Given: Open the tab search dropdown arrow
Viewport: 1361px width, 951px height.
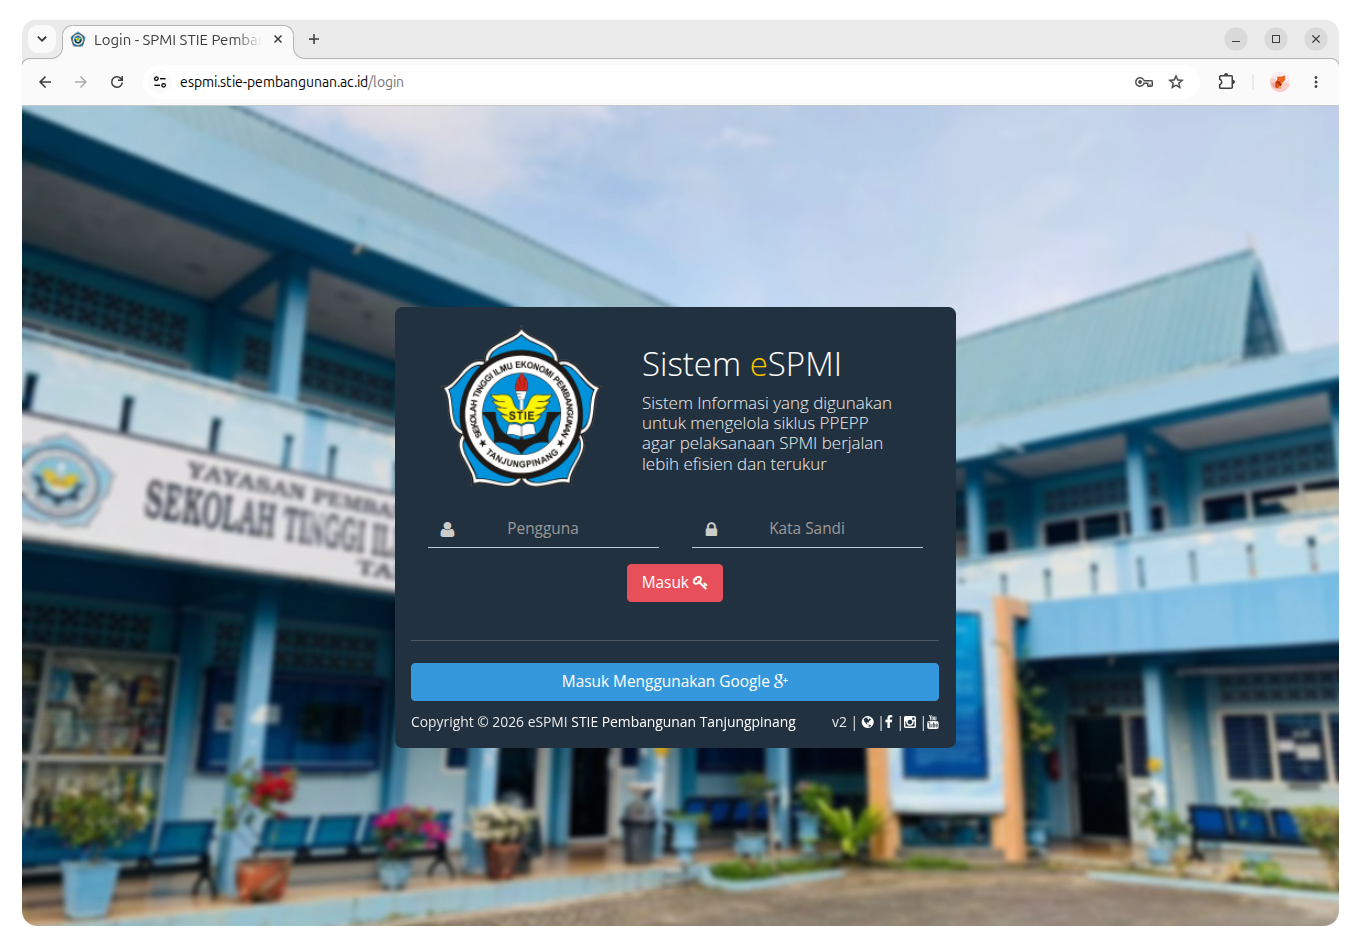Looking at the screenshot, I should click(42, 39).
